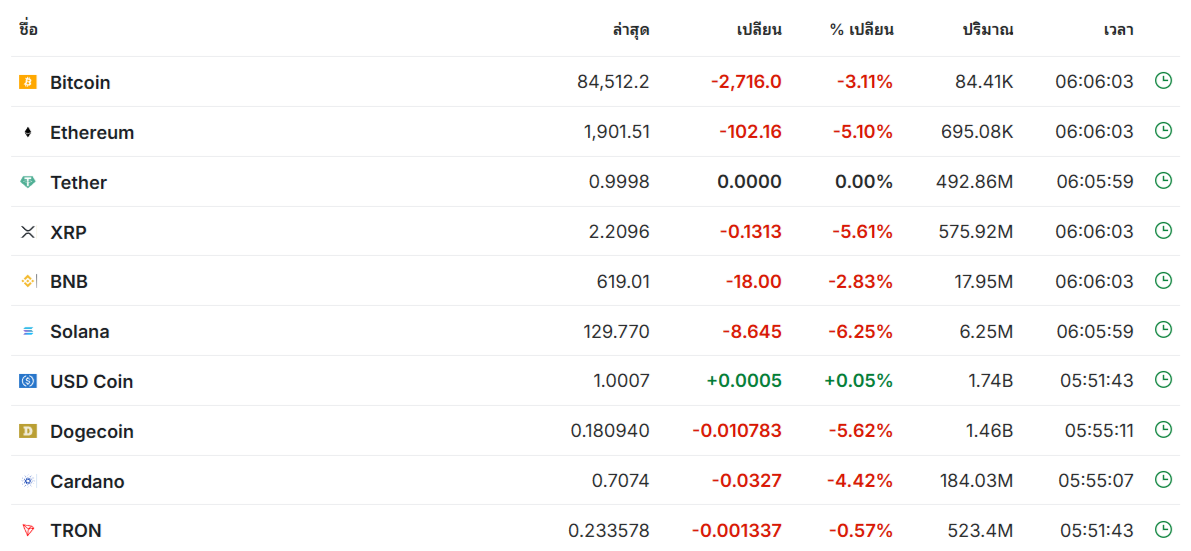This screenshot has width=1191, height=551.
Task: Click the XRP cross logo icon
Action: [x=28, y=233]
